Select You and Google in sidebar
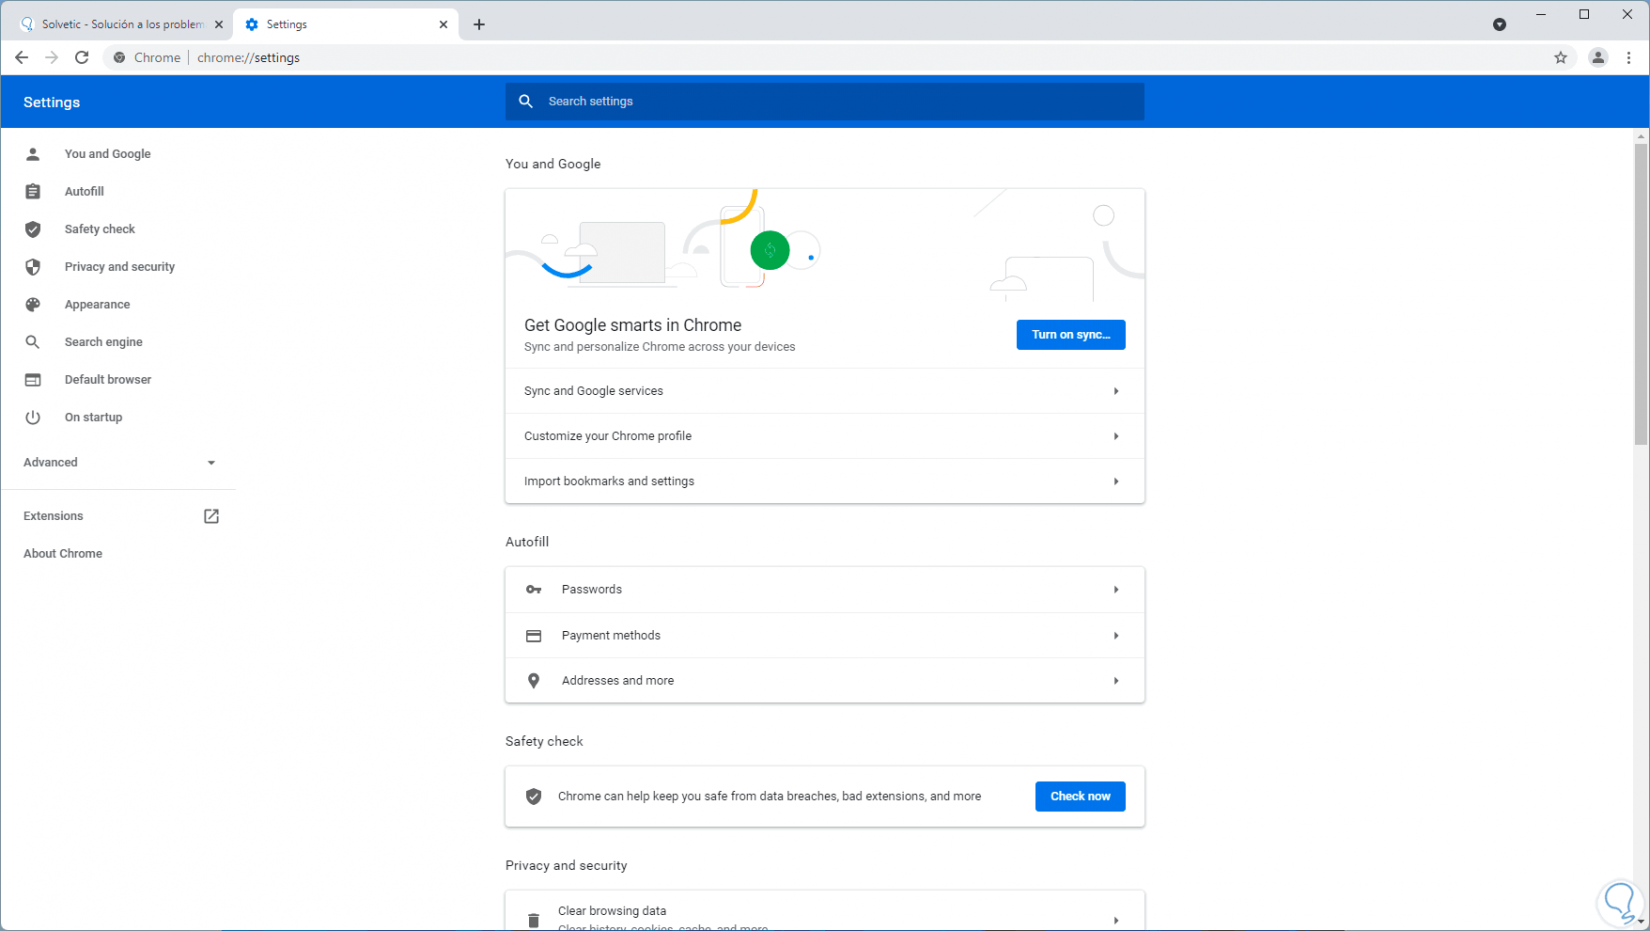Screen dimensions: 1650x931 coord(108,154)
